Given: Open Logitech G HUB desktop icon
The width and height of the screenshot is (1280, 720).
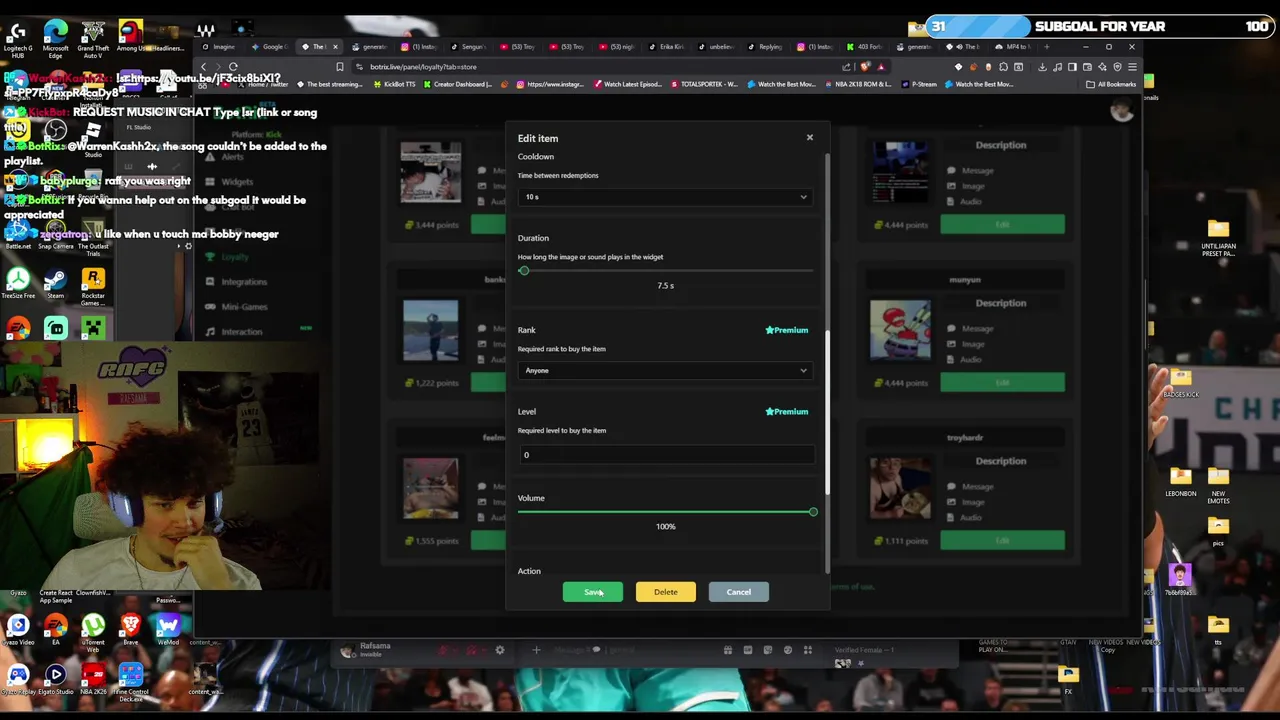Looking at the screenshot, I should pos(17,37).
